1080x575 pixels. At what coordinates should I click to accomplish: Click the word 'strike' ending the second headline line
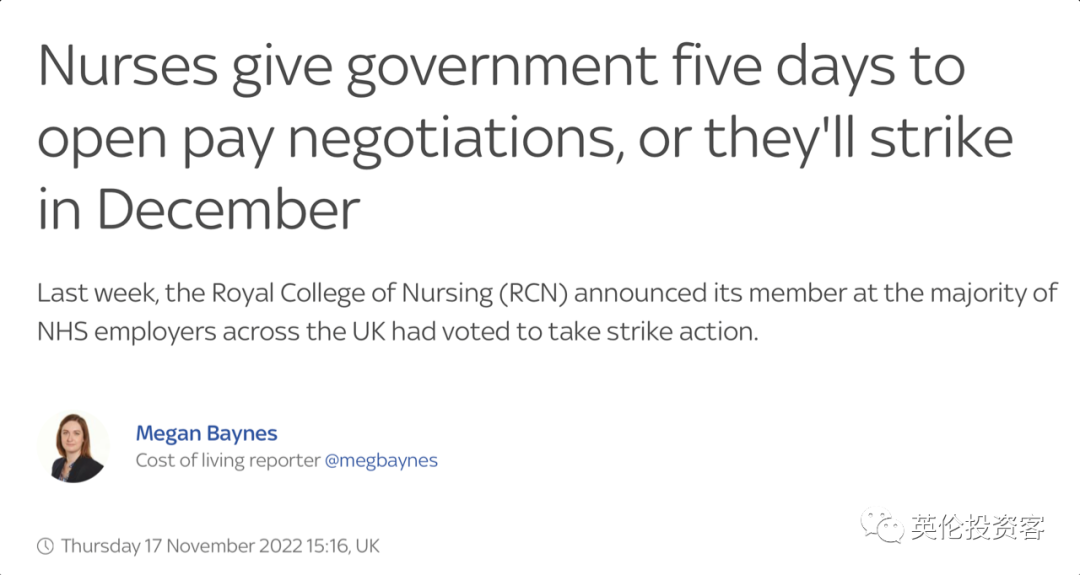coord(942,136)
